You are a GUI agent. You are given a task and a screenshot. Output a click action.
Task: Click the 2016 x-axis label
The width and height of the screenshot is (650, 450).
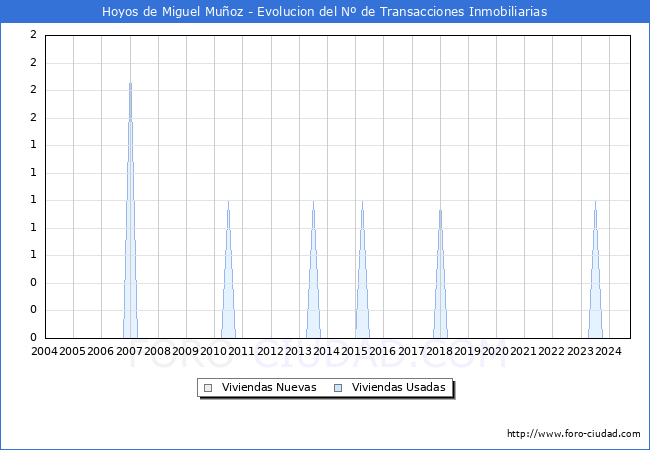[383, 351]
